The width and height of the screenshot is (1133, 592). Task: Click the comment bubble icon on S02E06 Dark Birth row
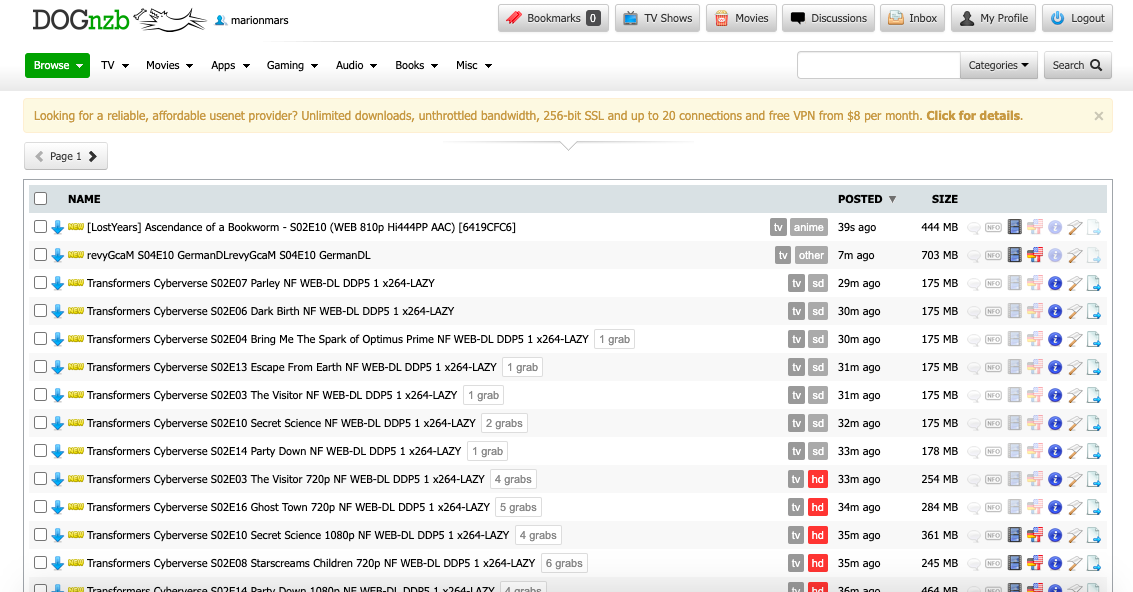pyautogui.click(x=974, y=311)
